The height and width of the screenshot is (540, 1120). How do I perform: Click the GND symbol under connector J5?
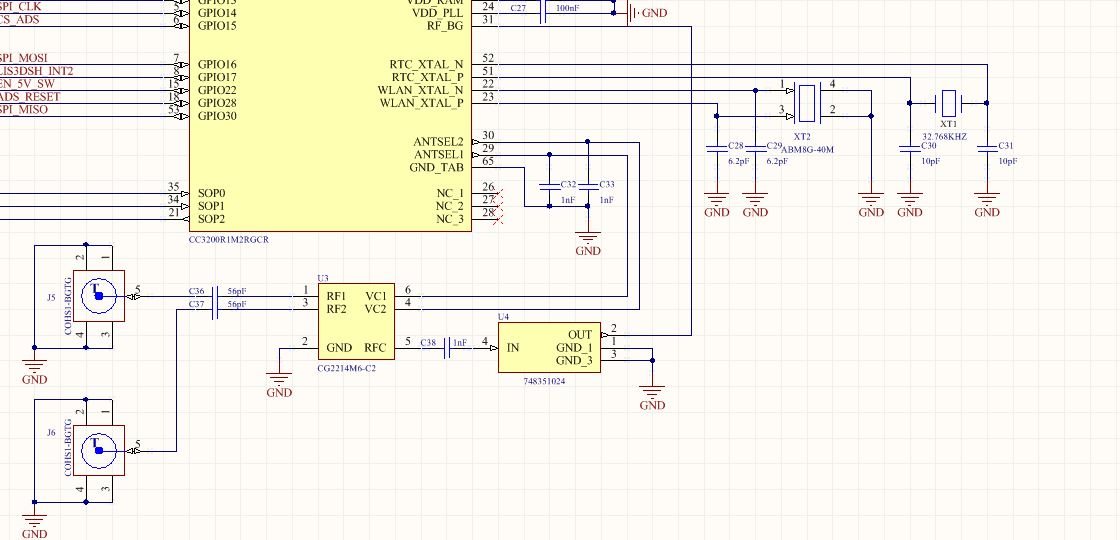point(34,371)
